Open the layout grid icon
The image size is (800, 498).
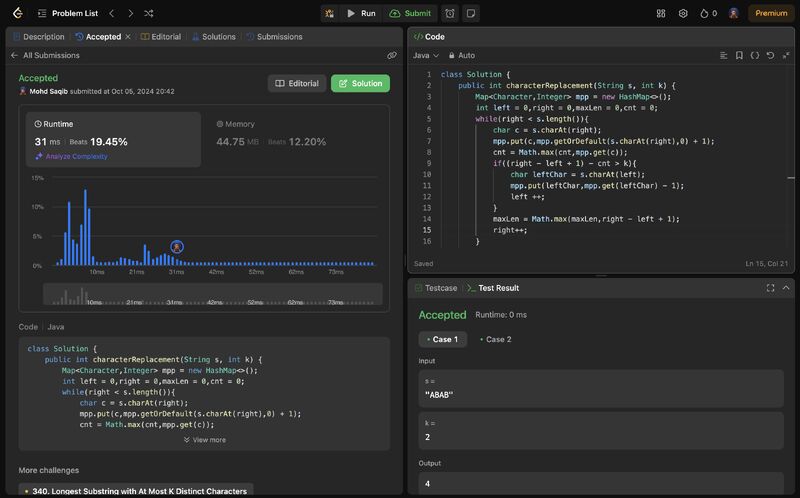point(661,13)
